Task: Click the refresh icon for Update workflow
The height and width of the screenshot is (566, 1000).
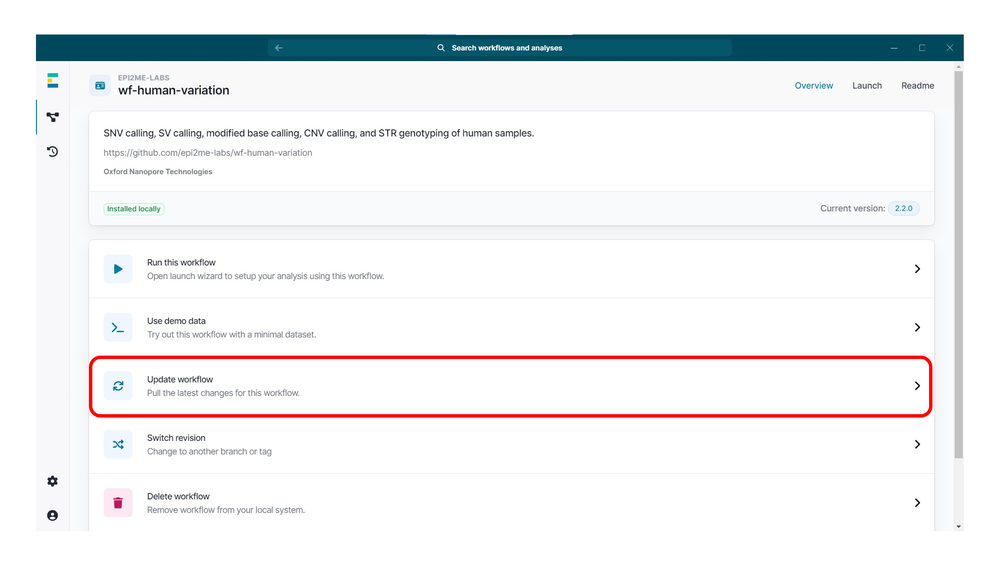Action: [x=118, y=386]
